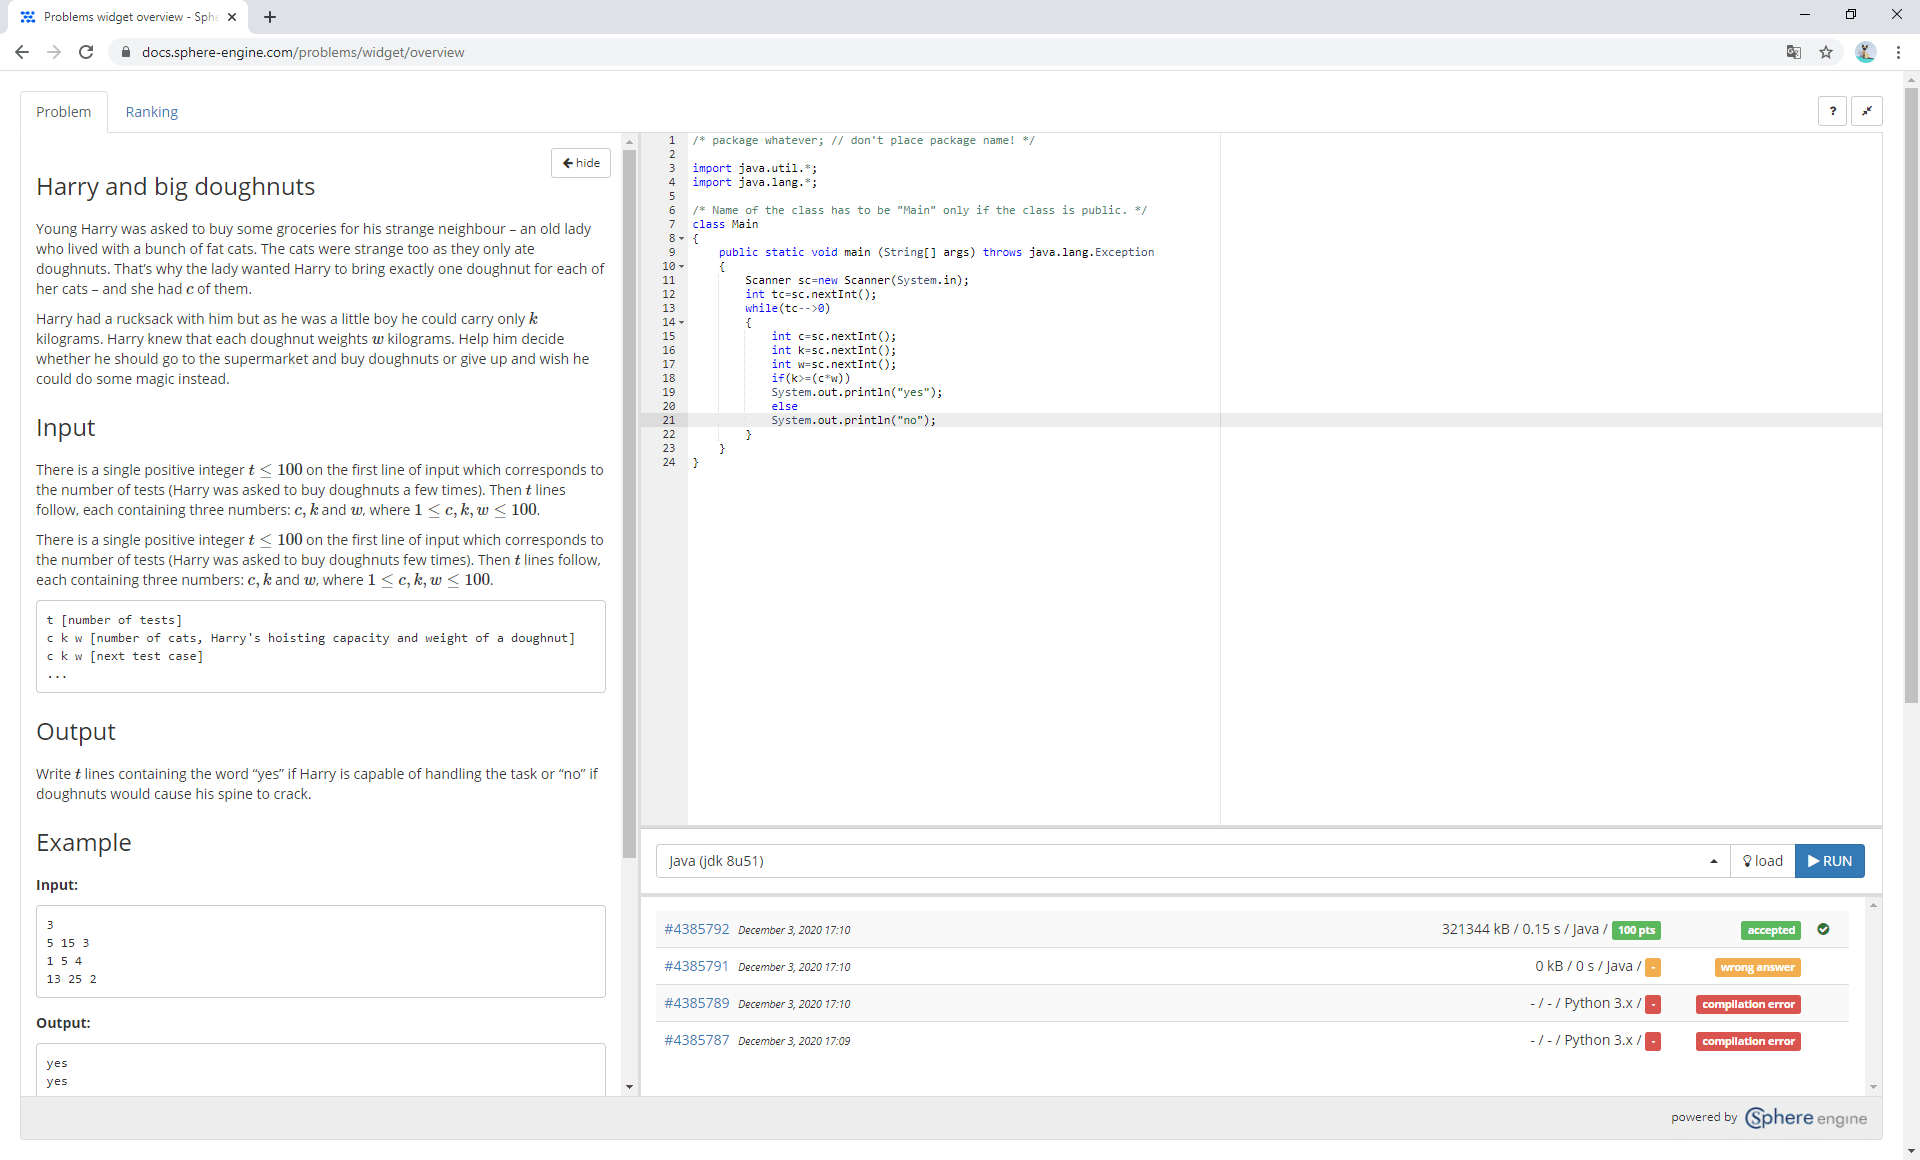
Task: Hide the problem description panel
Action: (580, 162)
